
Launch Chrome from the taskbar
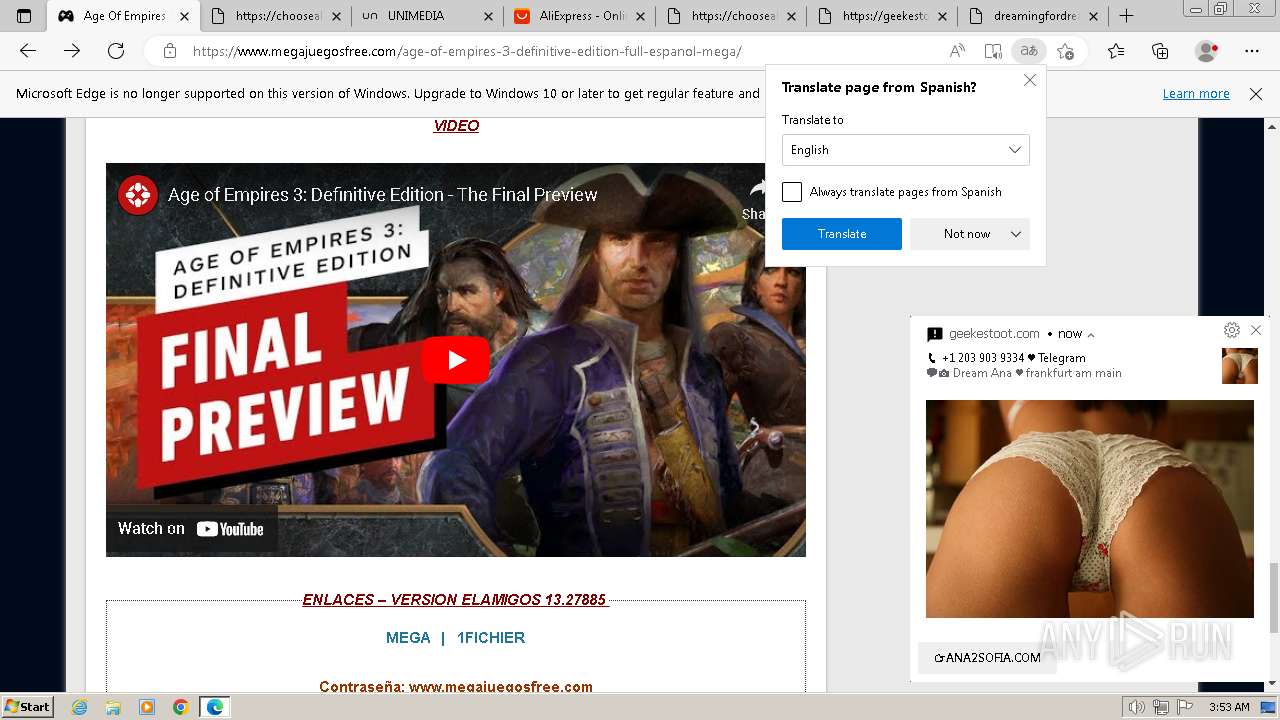(x=181, y=707)
